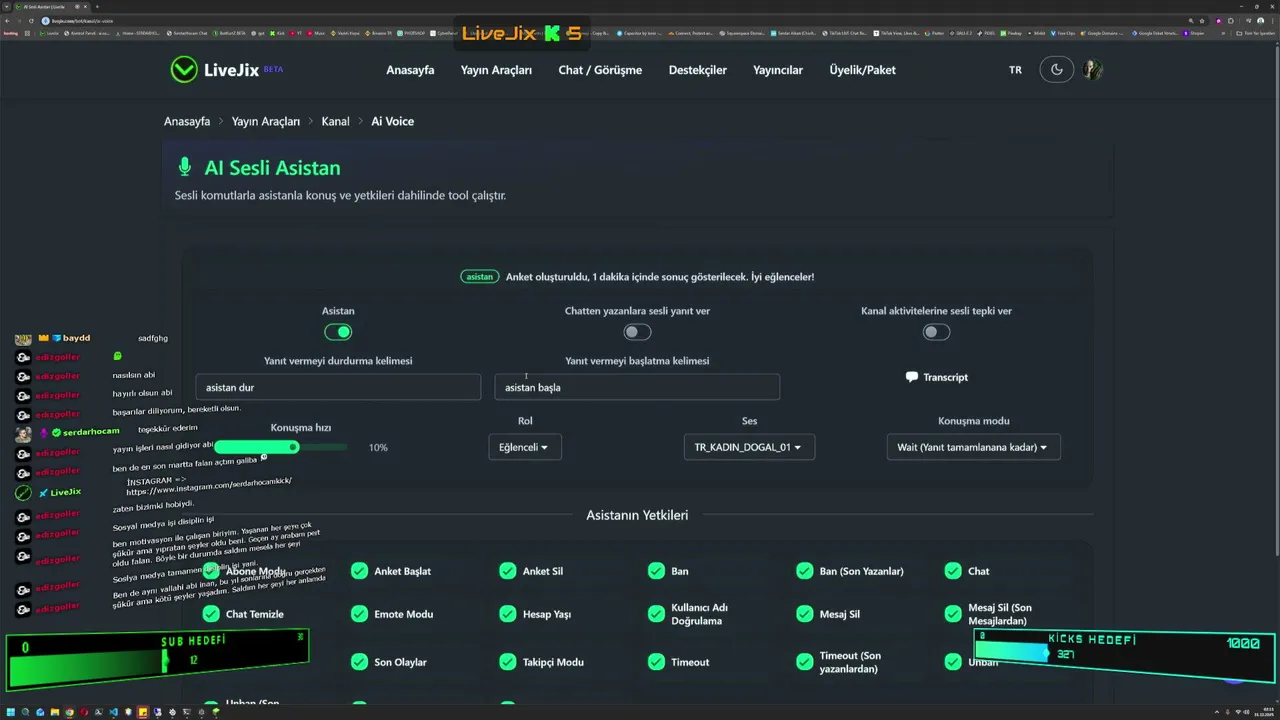Uncheck the Hesap Yaşı permission

[508, 614]
